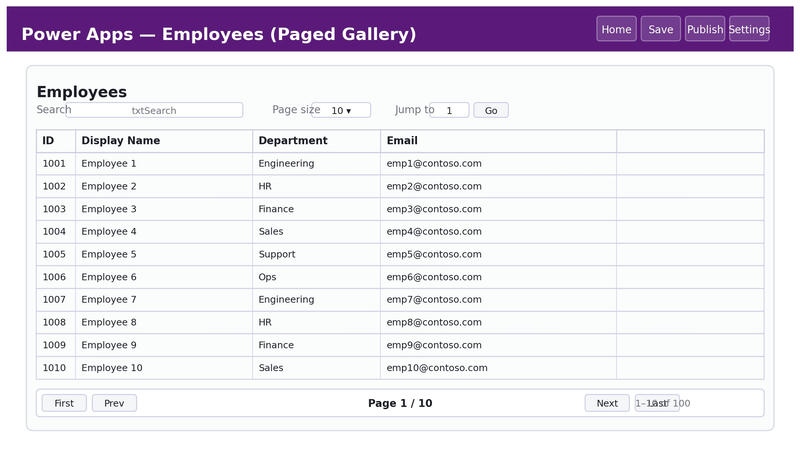Click emp1@contoso.com email cell
The image size is (800, 457).
click(498, 164)
